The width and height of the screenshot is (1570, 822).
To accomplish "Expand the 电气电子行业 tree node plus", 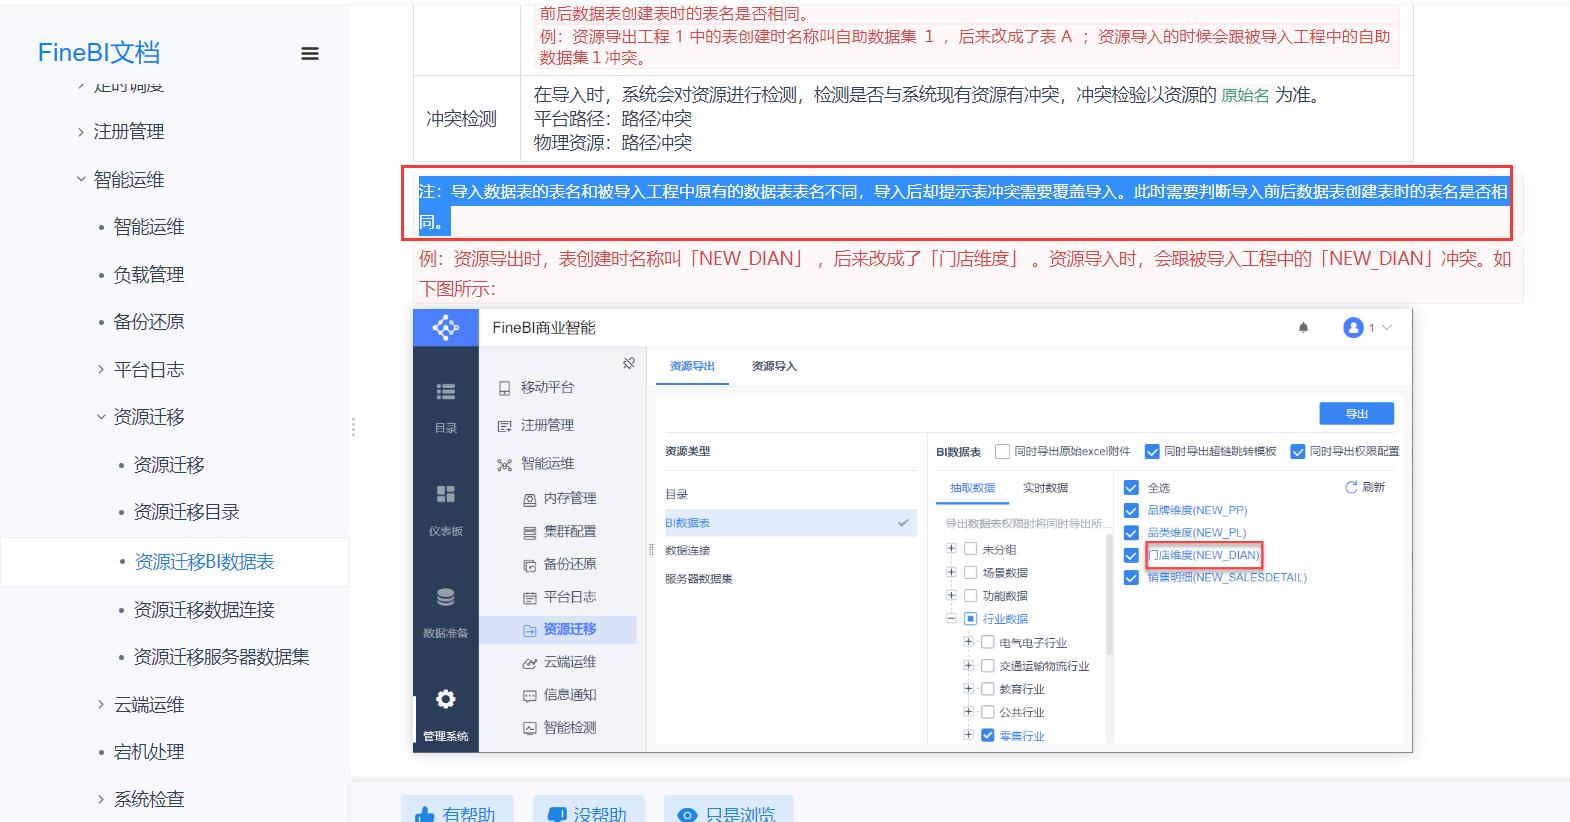I will [x=968, y=642].
